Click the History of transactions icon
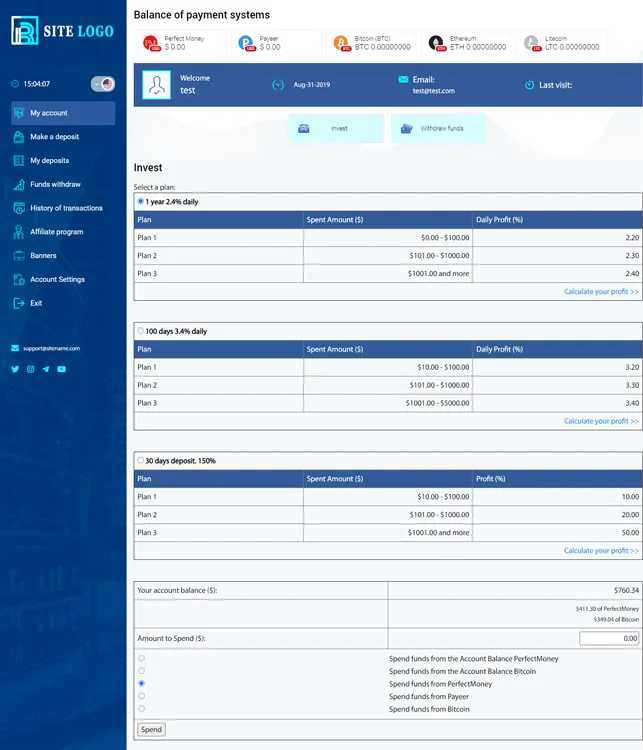643x750 pixels. 19,208
